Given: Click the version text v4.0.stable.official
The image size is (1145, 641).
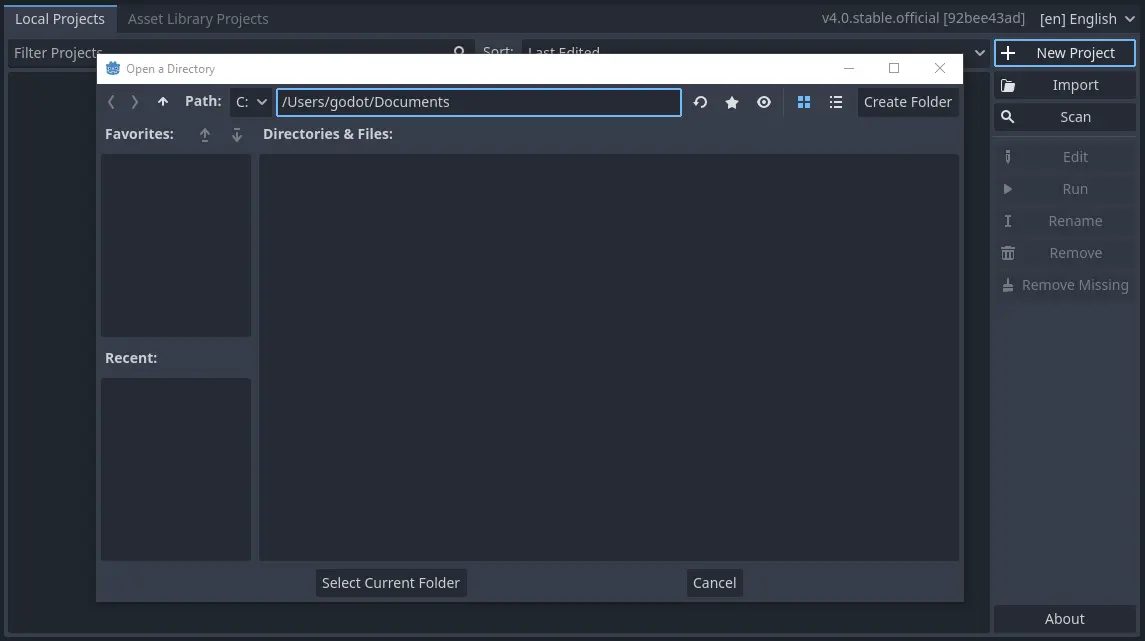Looking at the screenshot, I should (x=923, y=19).
